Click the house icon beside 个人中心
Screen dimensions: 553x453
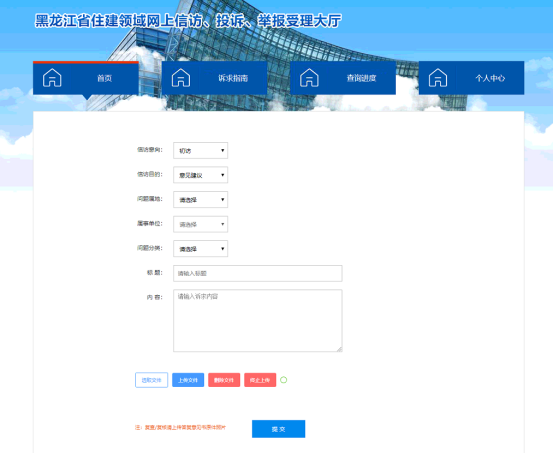click(438, 78)
